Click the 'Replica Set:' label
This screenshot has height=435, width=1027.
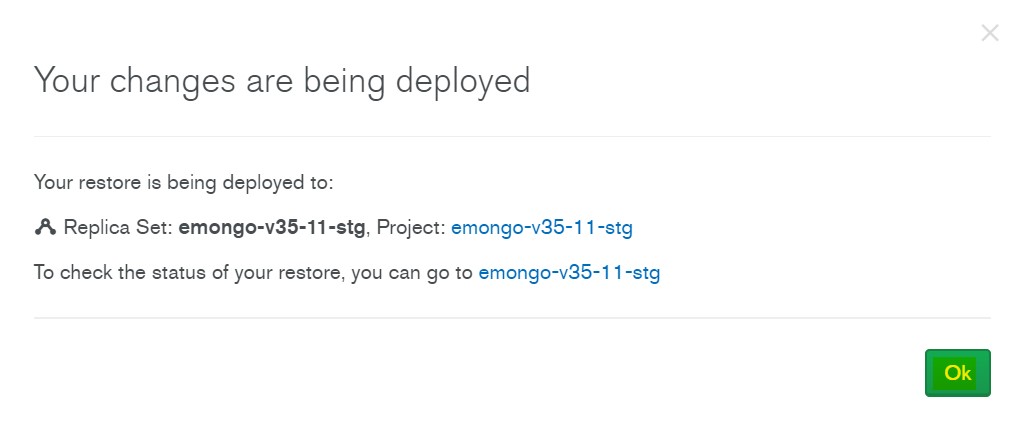[x=118, y=227]
